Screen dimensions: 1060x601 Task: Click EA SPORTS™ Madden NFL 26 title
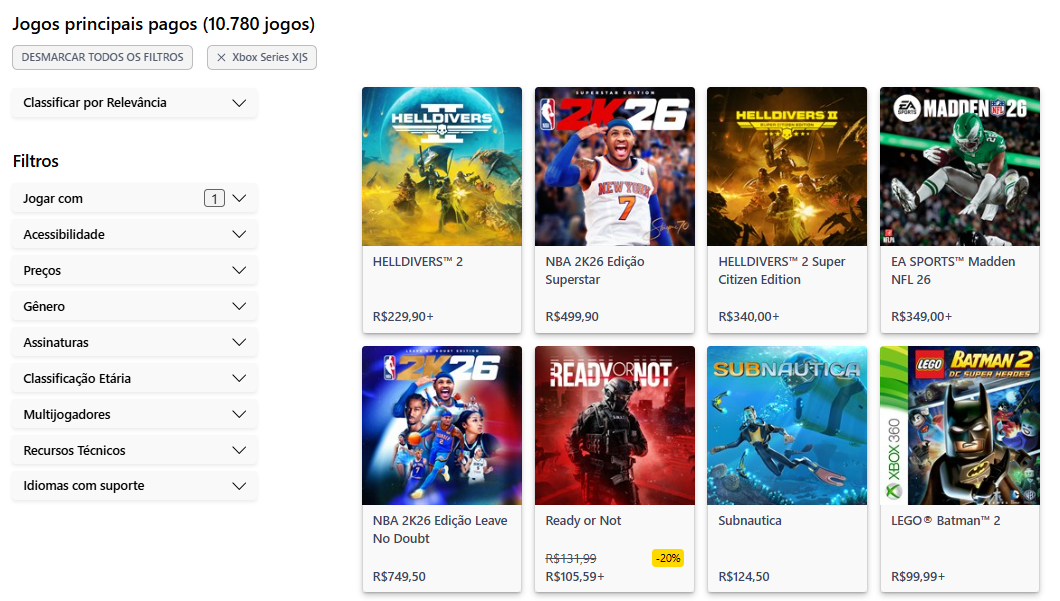(953, 270)
